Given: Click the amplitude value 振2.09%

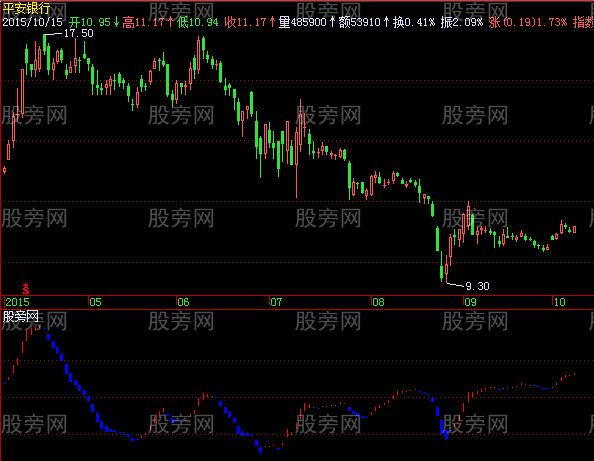Looking at the screenshot, I should [462, 22].
